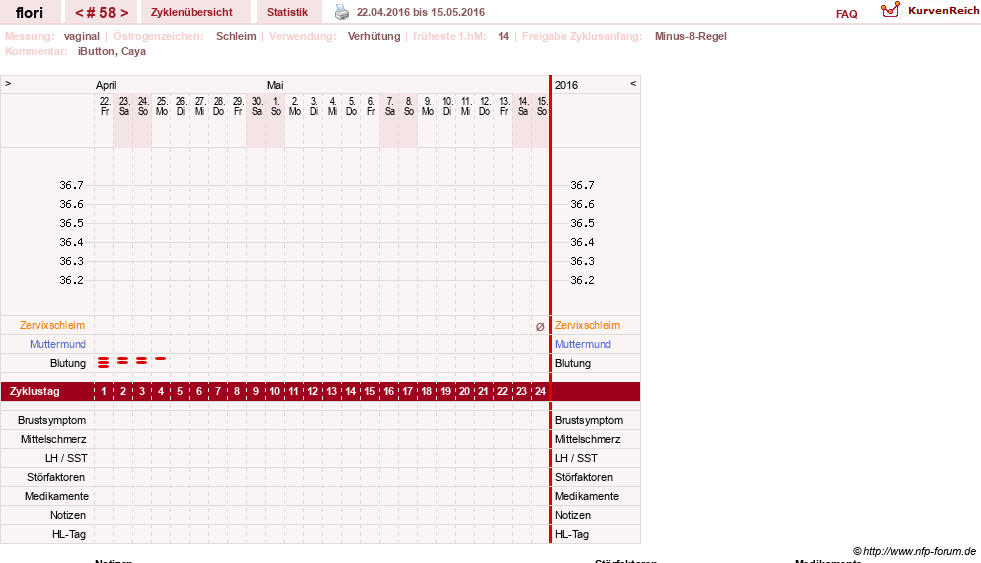Open the nfp-forum.de copyright link

pos(915,551)
